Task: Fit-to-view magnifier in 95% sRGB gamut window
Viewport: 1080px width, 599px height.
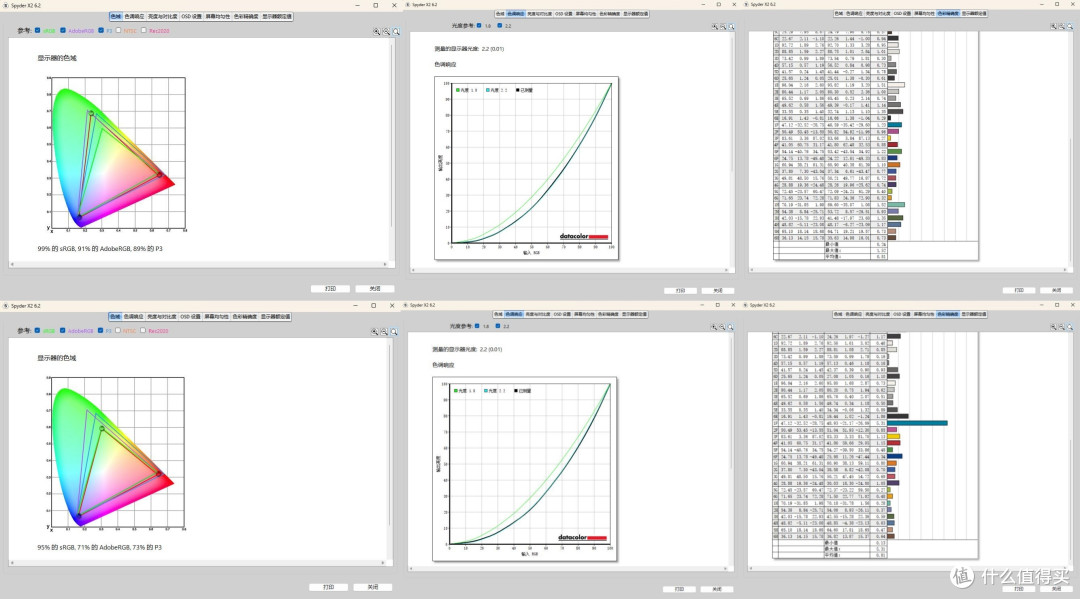Action: 395,331
